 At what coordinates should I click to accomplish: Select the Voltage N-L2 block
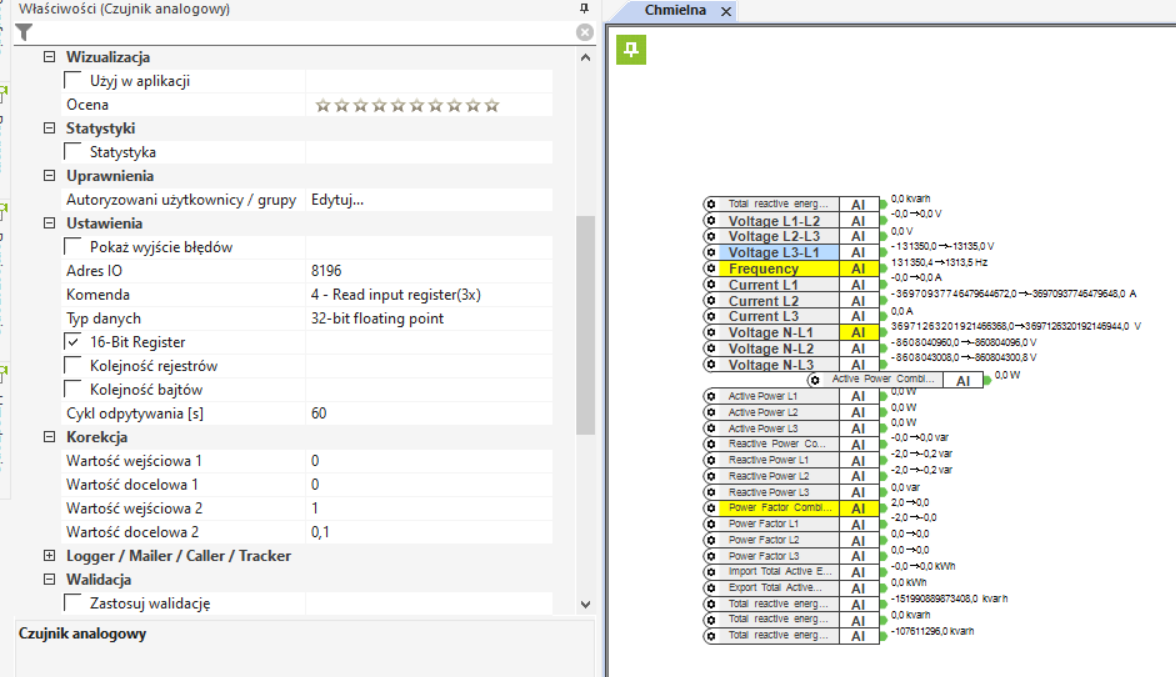[773, 349]
